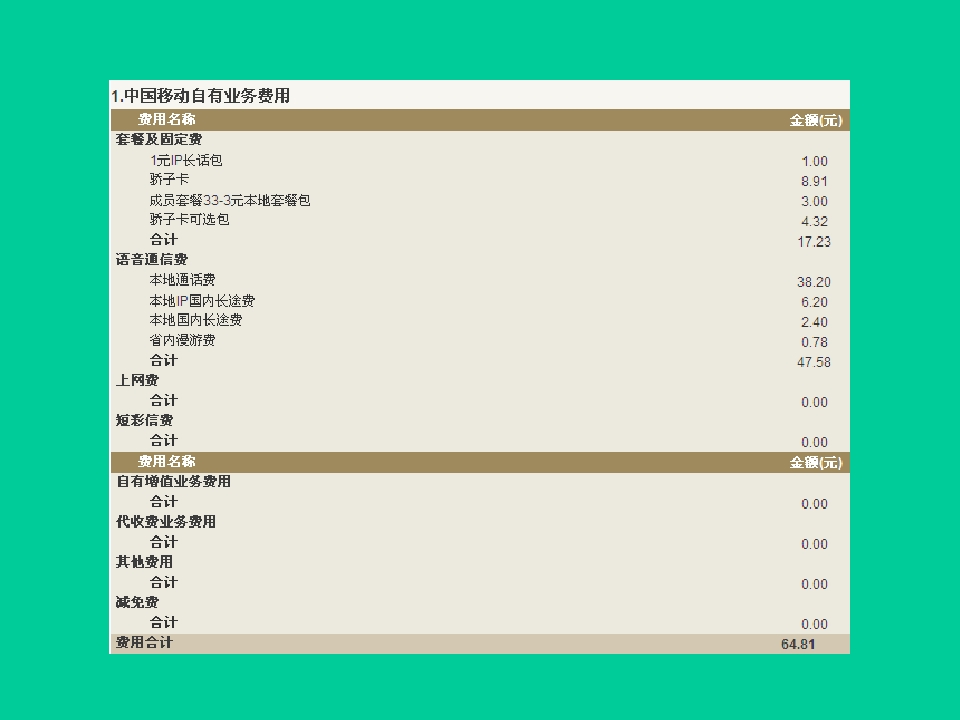Image resolution: width=960 pixels, height=720 pixels.
Task: Click the 本地通话费 item
Action: click(182, 280)
